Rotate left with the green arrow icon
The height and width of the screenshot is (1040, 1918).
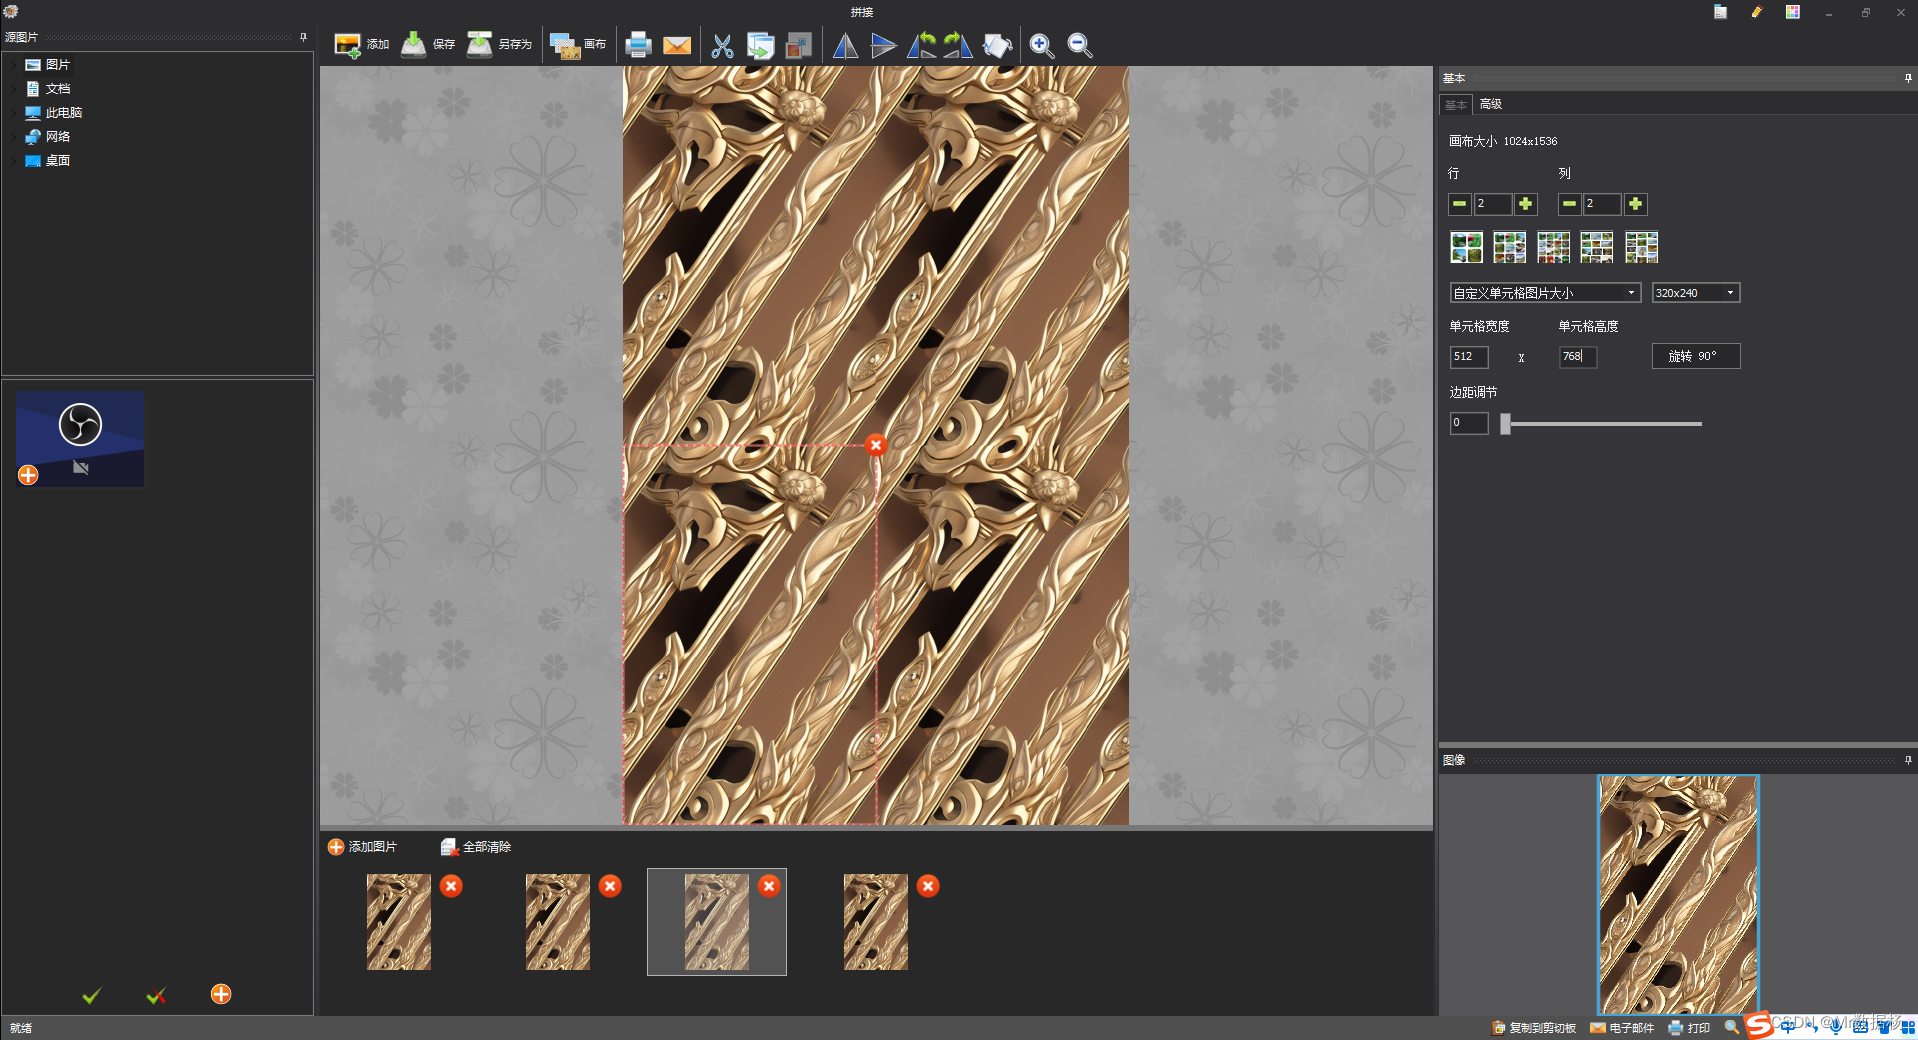[x=921, y=45]
